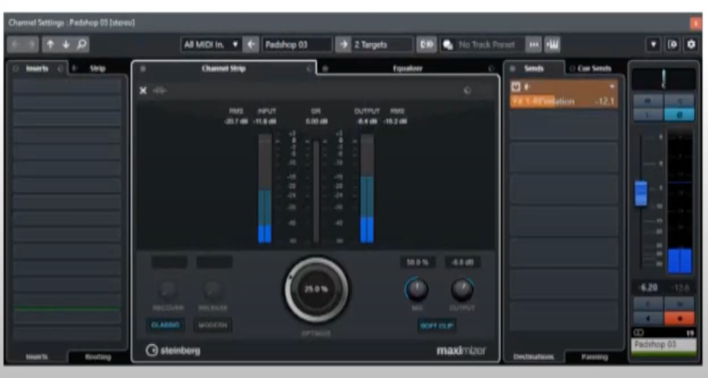Switch to the Sends tab
The image size is (708, 378).
(x=534, y=68)
